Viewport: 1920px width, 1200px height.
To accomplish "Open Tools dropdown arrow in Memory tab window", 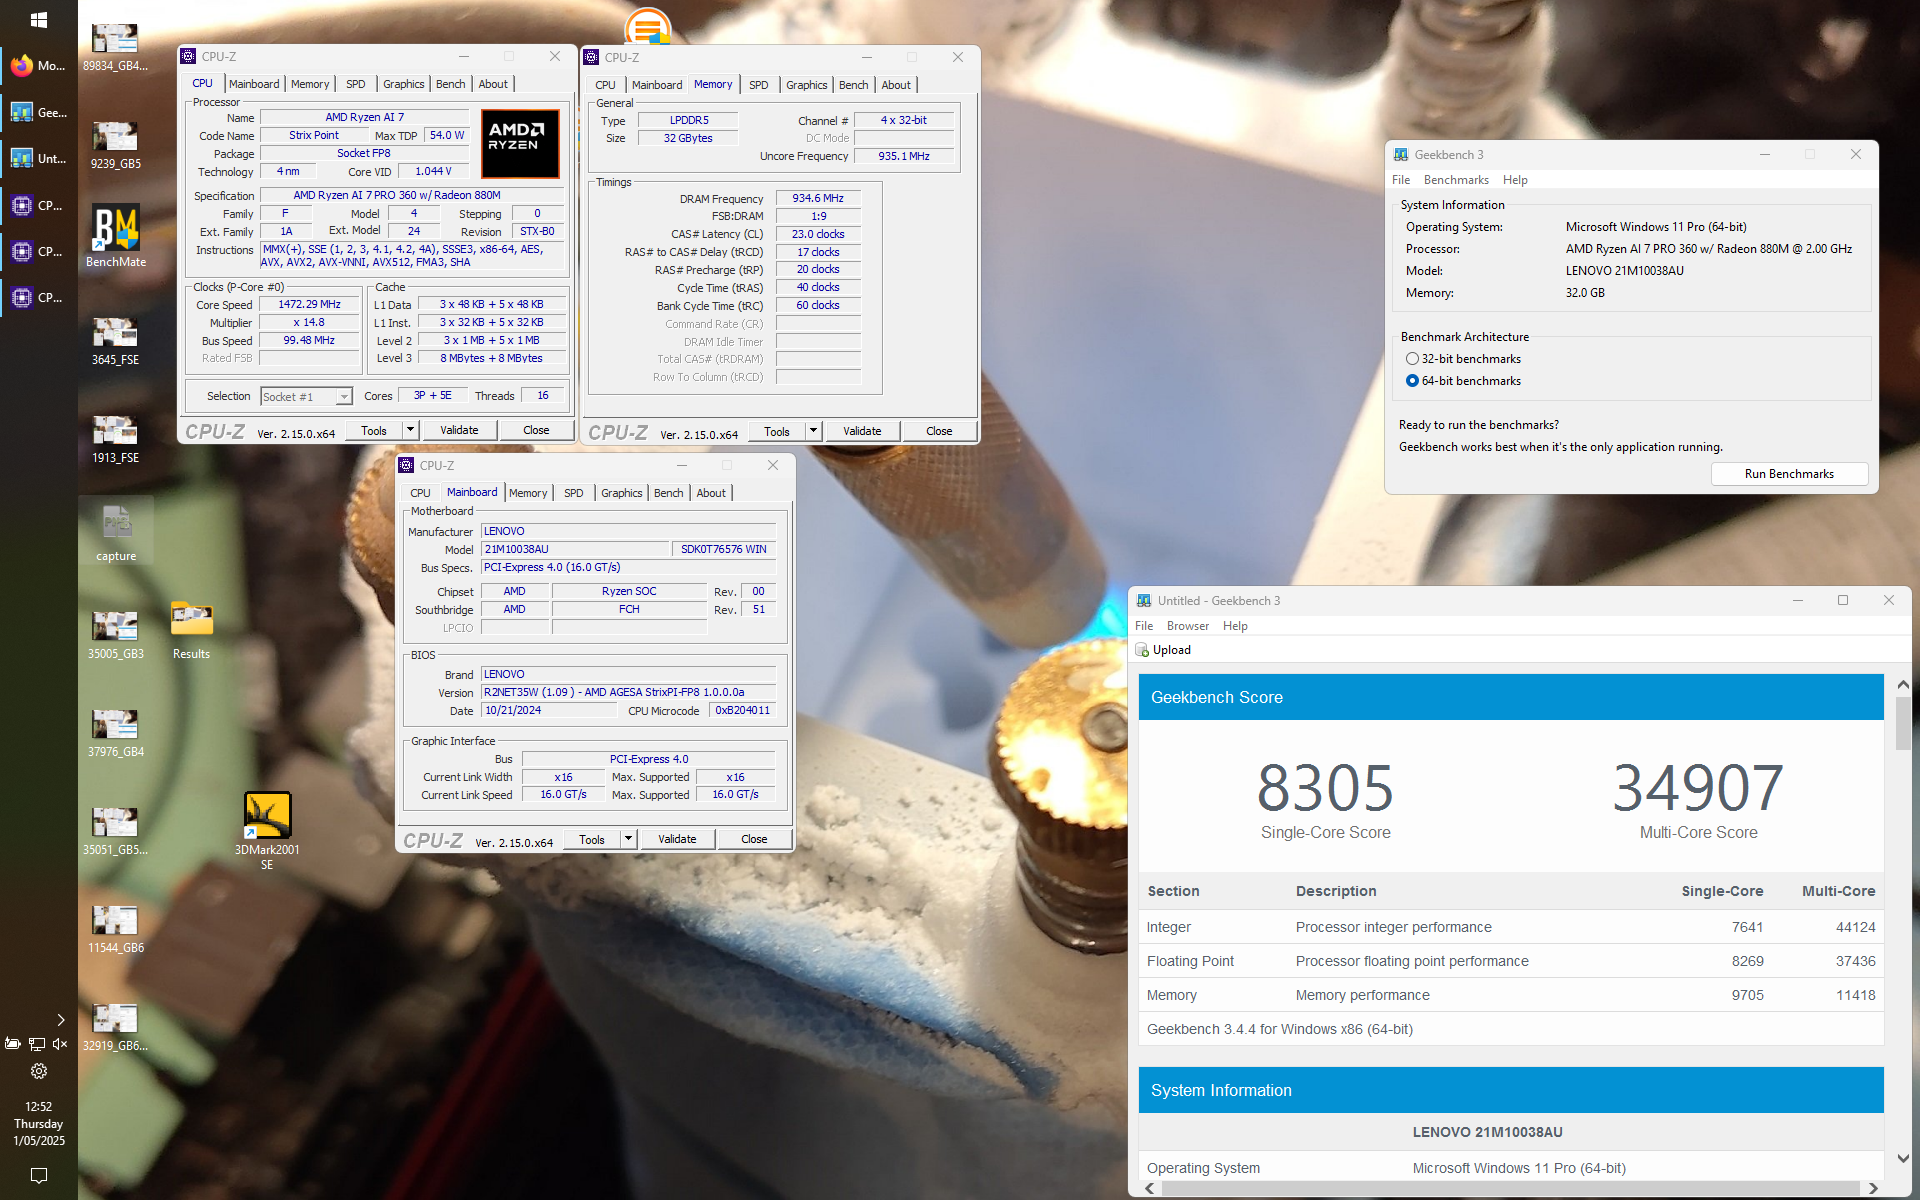I will 813,431.
